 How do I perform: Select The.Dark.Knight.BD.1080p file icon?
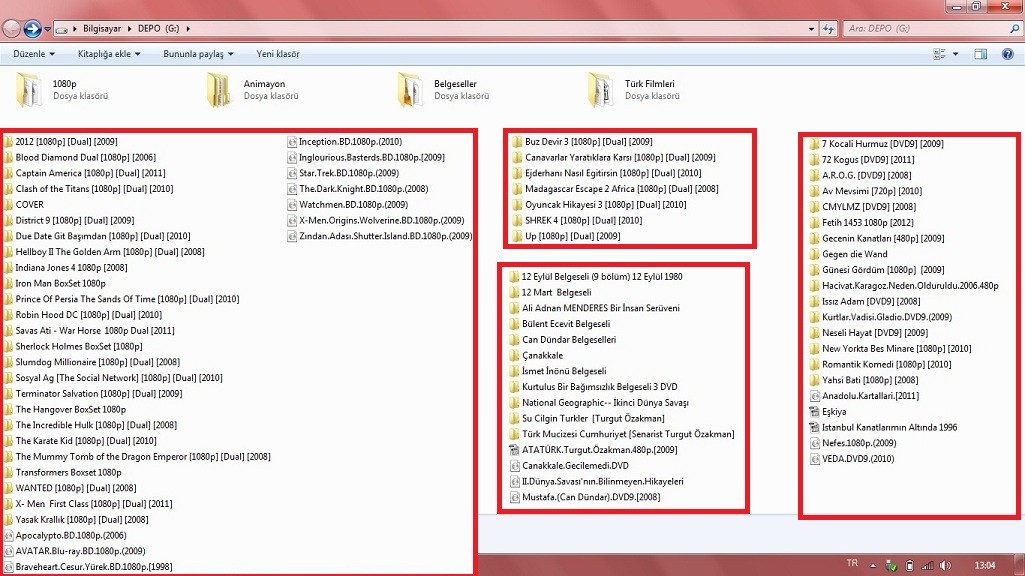point(292,189)
